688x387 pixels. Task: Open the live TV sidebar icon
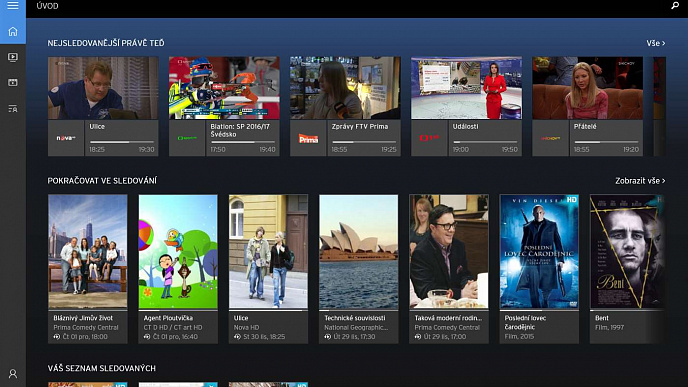click(x=13, y=57)
